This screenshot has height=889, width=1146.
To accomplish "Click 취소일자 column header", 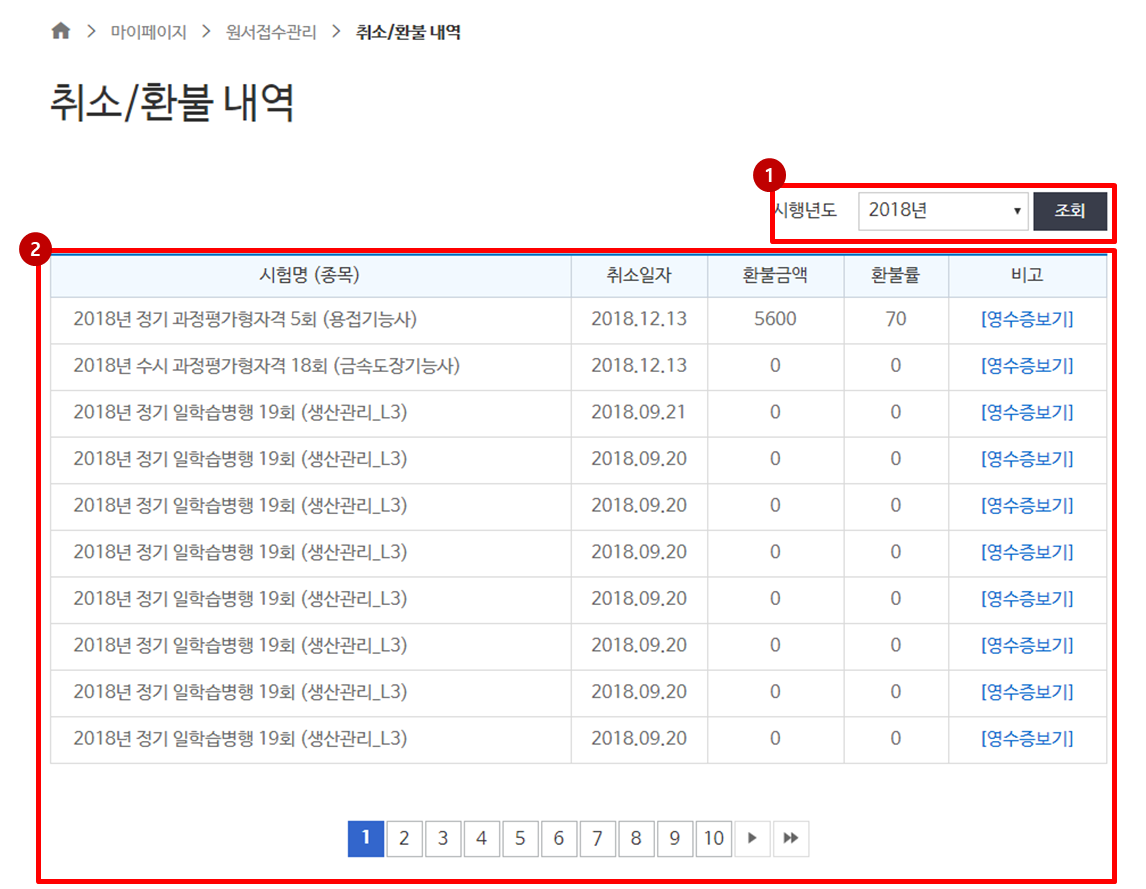I will tap(639, 276).
